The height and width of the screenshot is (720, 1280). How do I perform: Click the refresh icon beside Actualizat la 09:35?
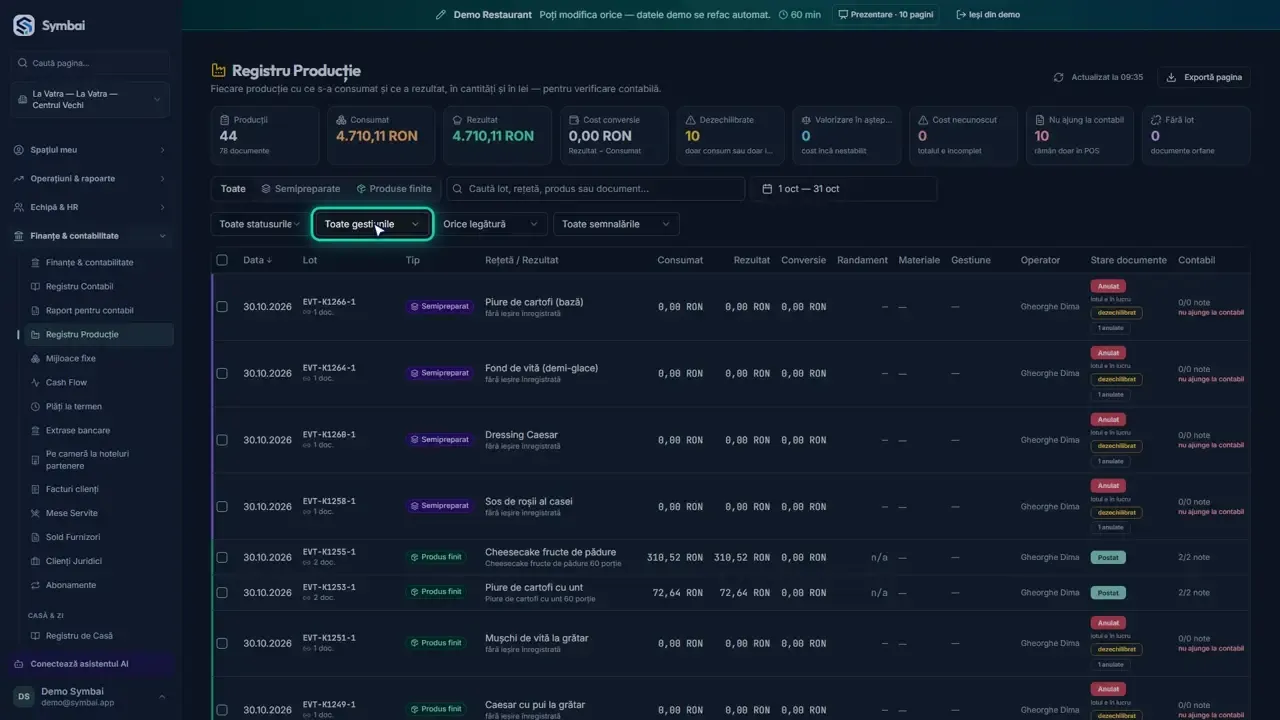click(1058, 77)
